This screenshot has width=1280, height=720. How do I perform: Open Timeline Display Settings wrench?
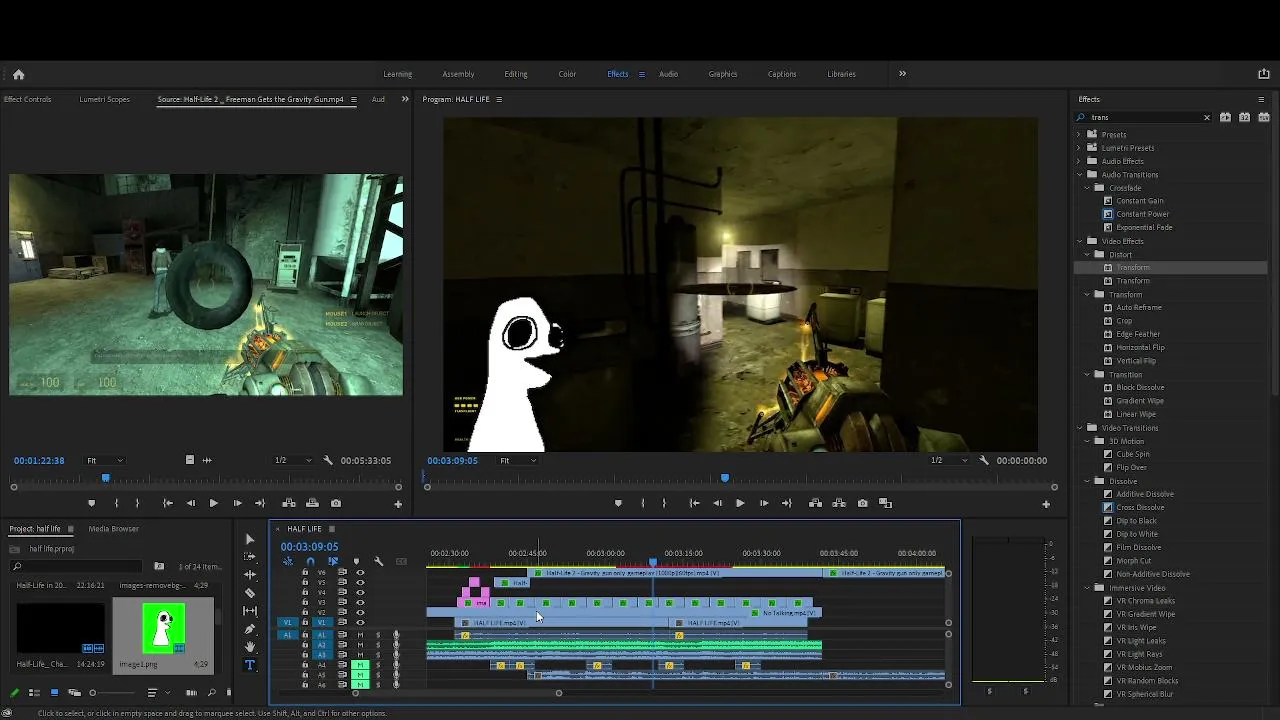point(378,561)
